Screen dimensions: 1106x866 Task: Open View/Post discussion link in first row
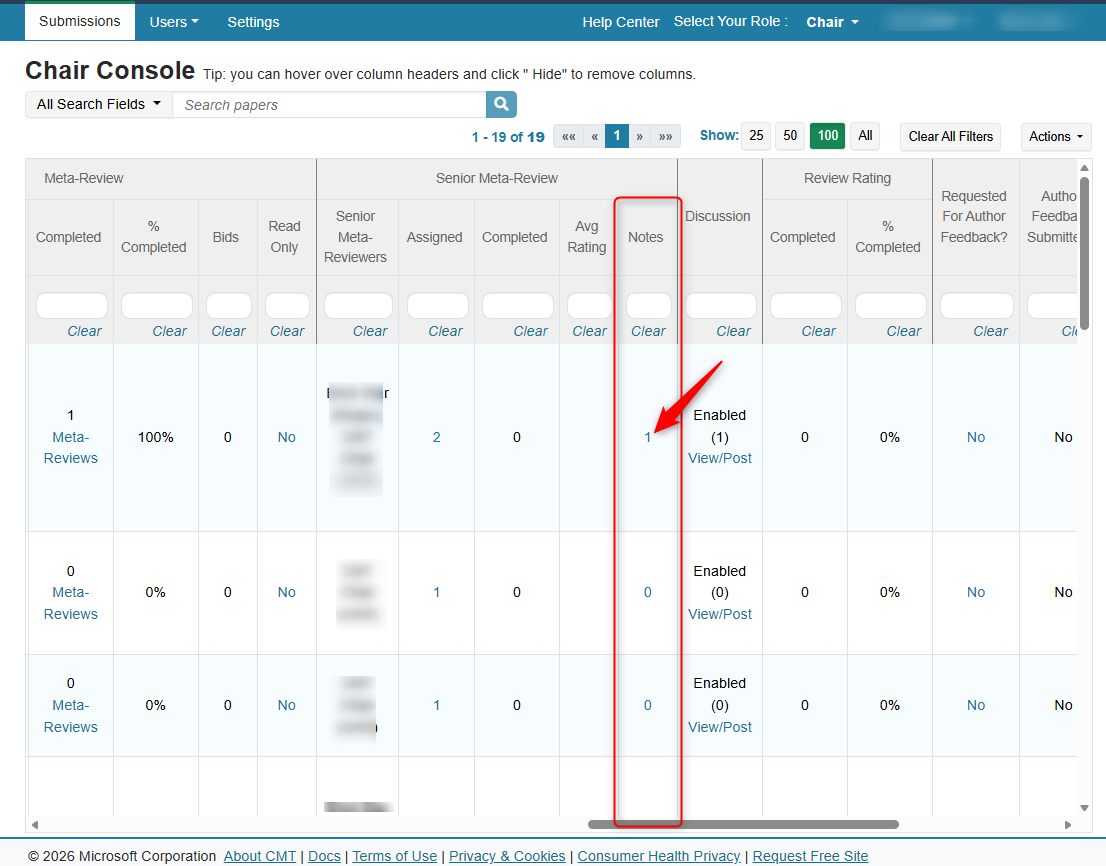[720, 458]
